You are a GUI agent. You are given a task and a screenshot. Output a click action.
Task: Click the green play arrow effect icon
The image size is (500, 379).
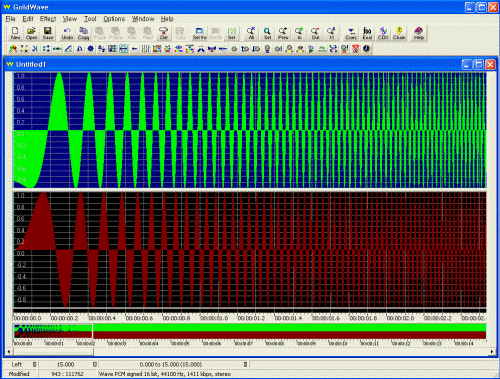[x=311, y=49]
